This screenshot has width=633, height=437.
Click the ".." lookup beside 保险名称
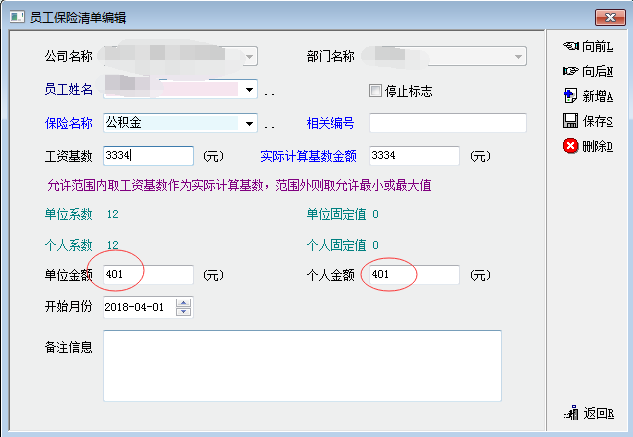(x=269, y=126)
